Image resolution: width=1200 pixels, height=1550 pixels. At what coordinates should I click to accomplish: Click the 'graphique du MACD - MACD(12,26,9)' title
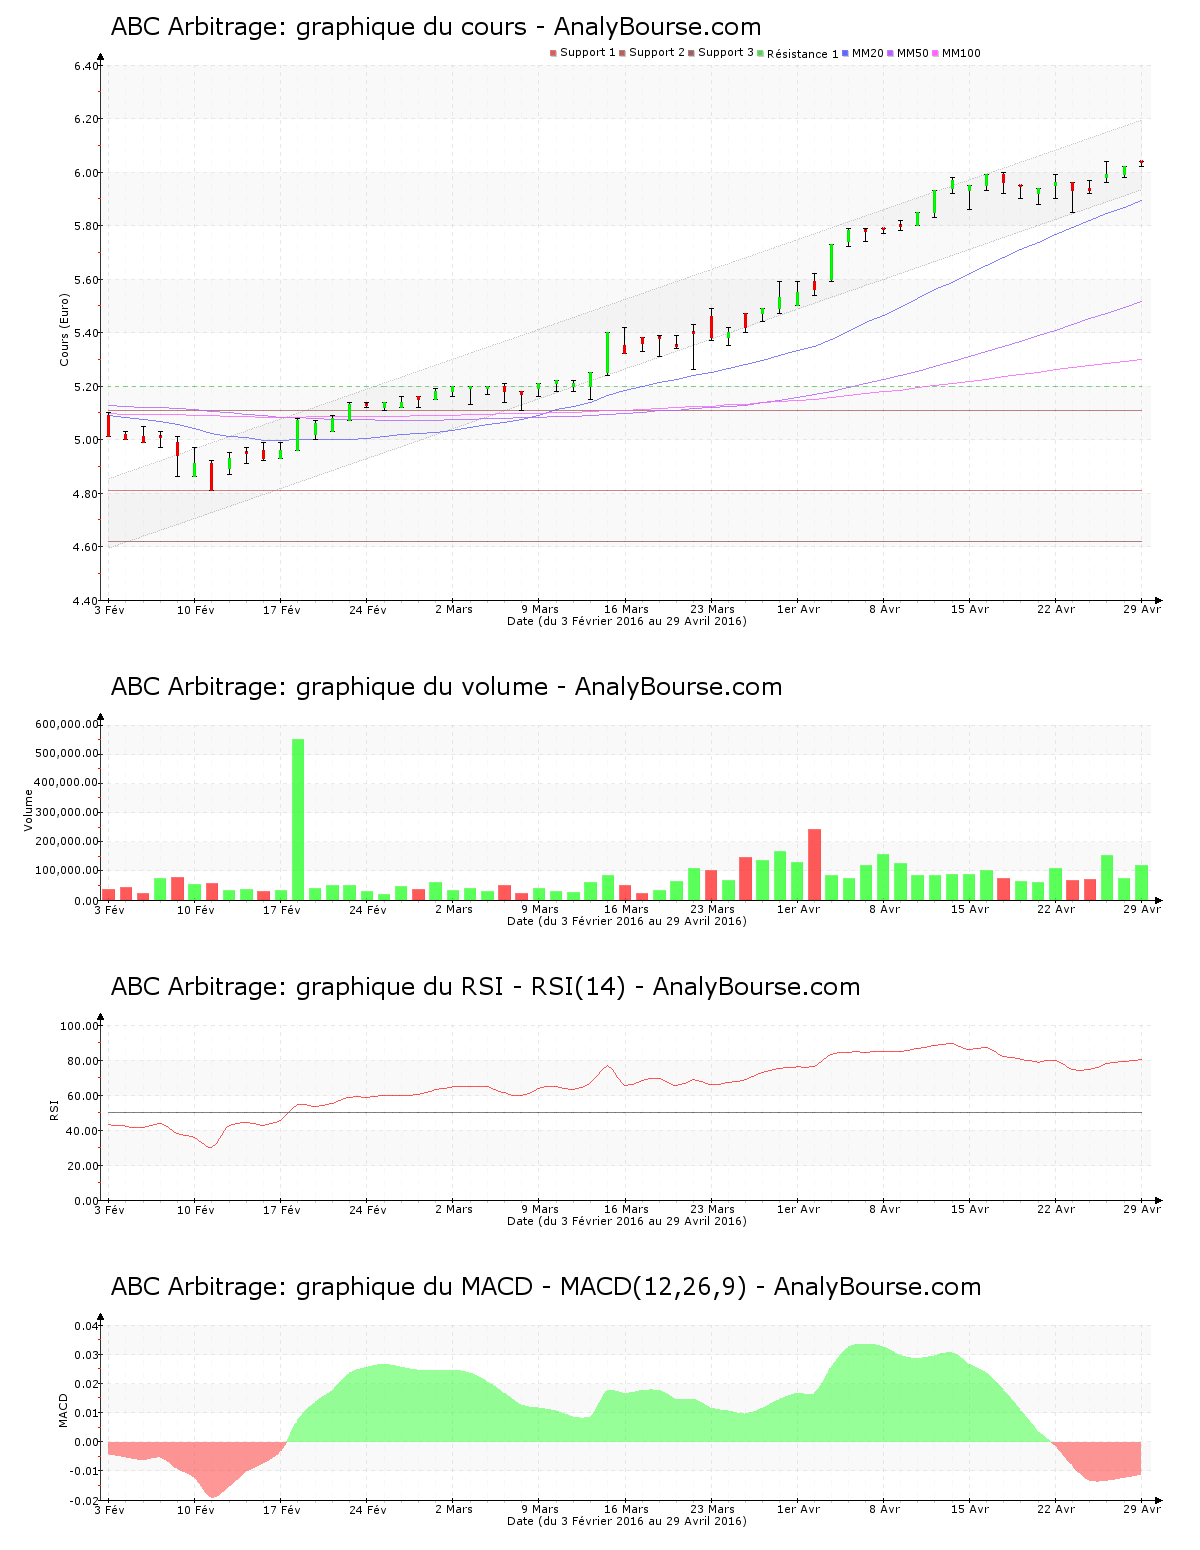(521, 1287)
